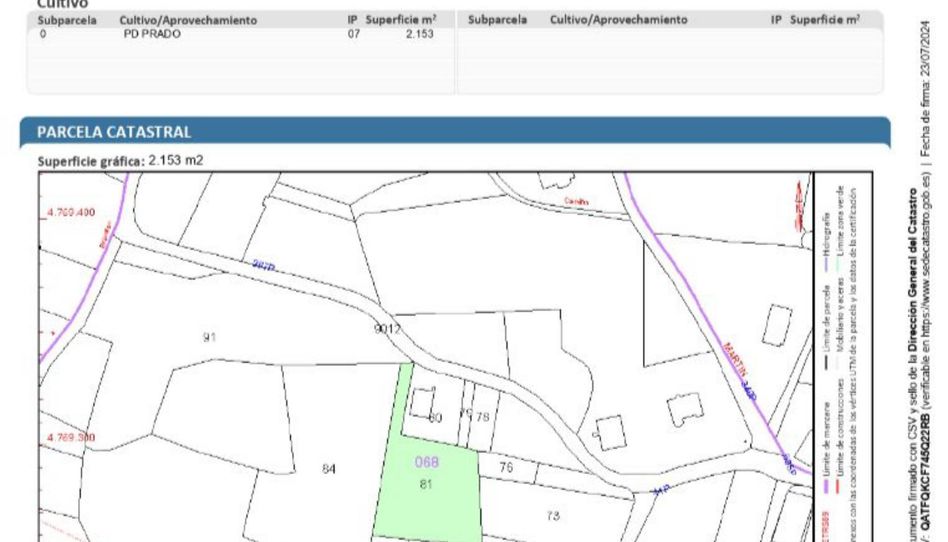This screenshot has width=948, height=542.
Task: Click the PARCELA CATASTRAL section header
Action: [x=114, y=132]
